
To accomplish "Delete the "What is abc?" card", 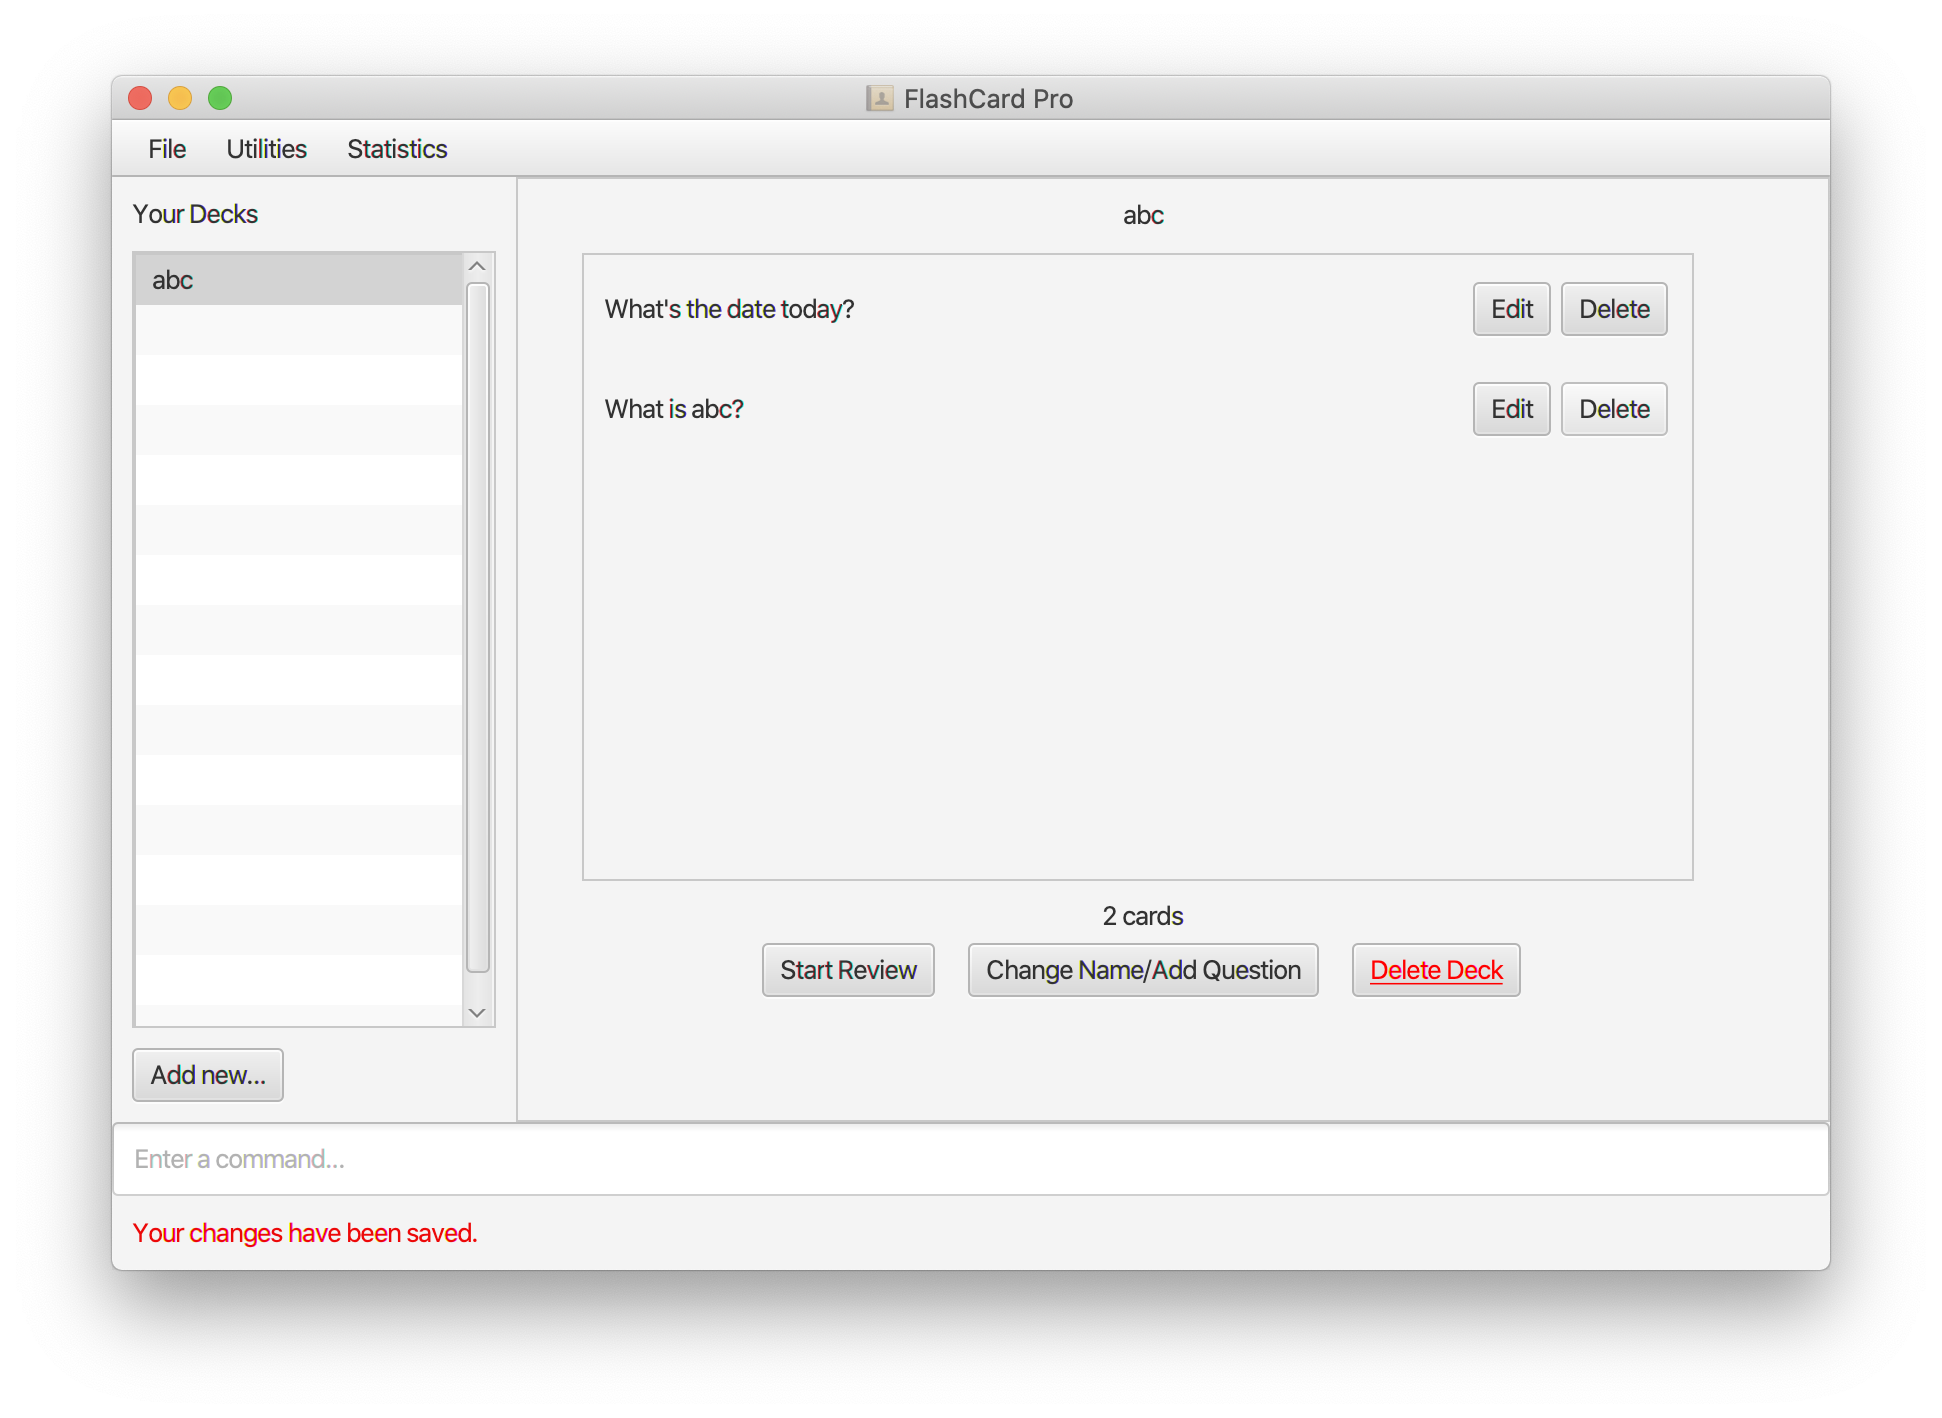I will 1613,409.
